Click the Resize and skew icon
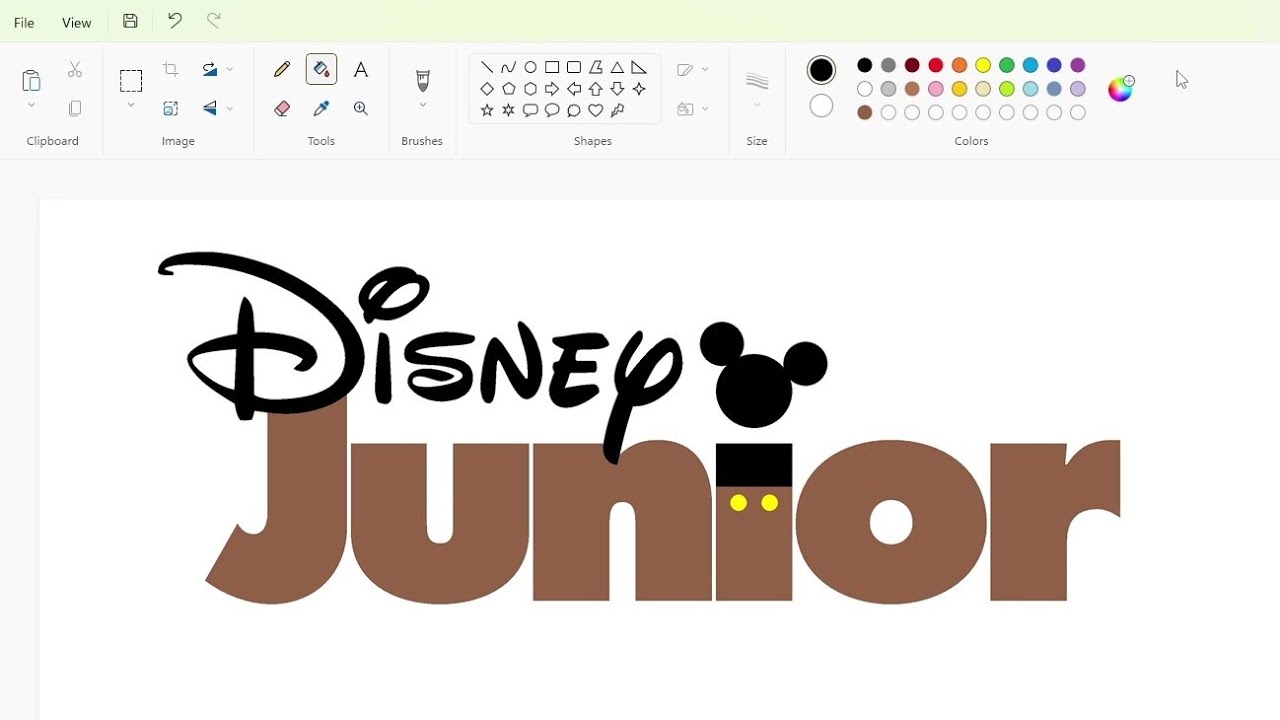The height and width of the screenshot is (720, 1280). coord(171,108)
